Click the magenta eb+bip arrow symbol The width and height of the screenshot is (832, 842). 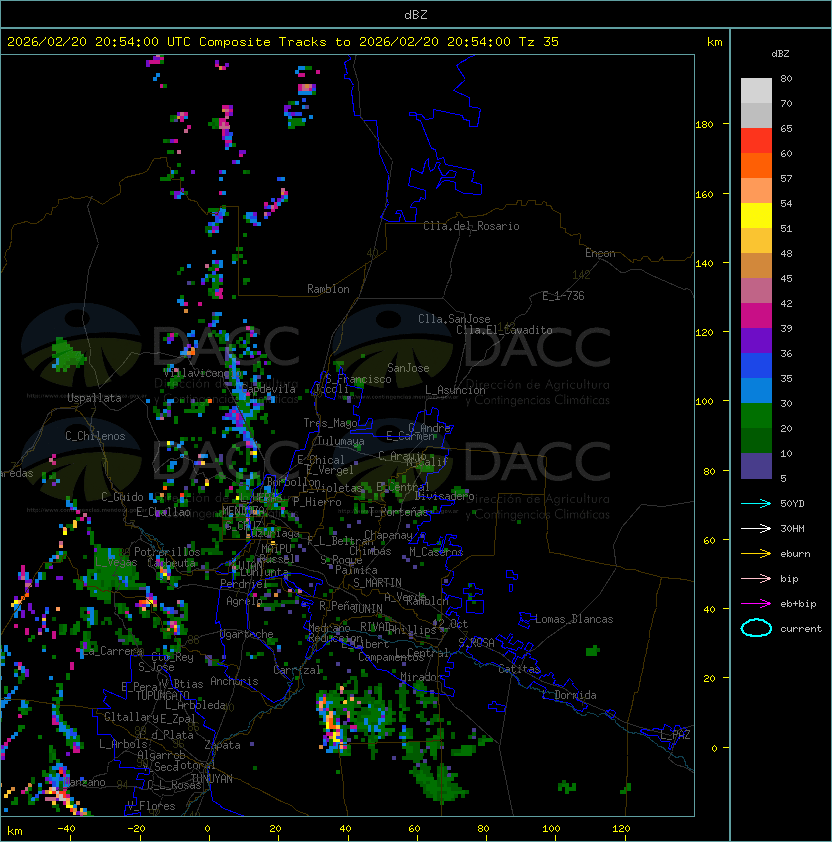pyautogui.click(x=756, y=604)
